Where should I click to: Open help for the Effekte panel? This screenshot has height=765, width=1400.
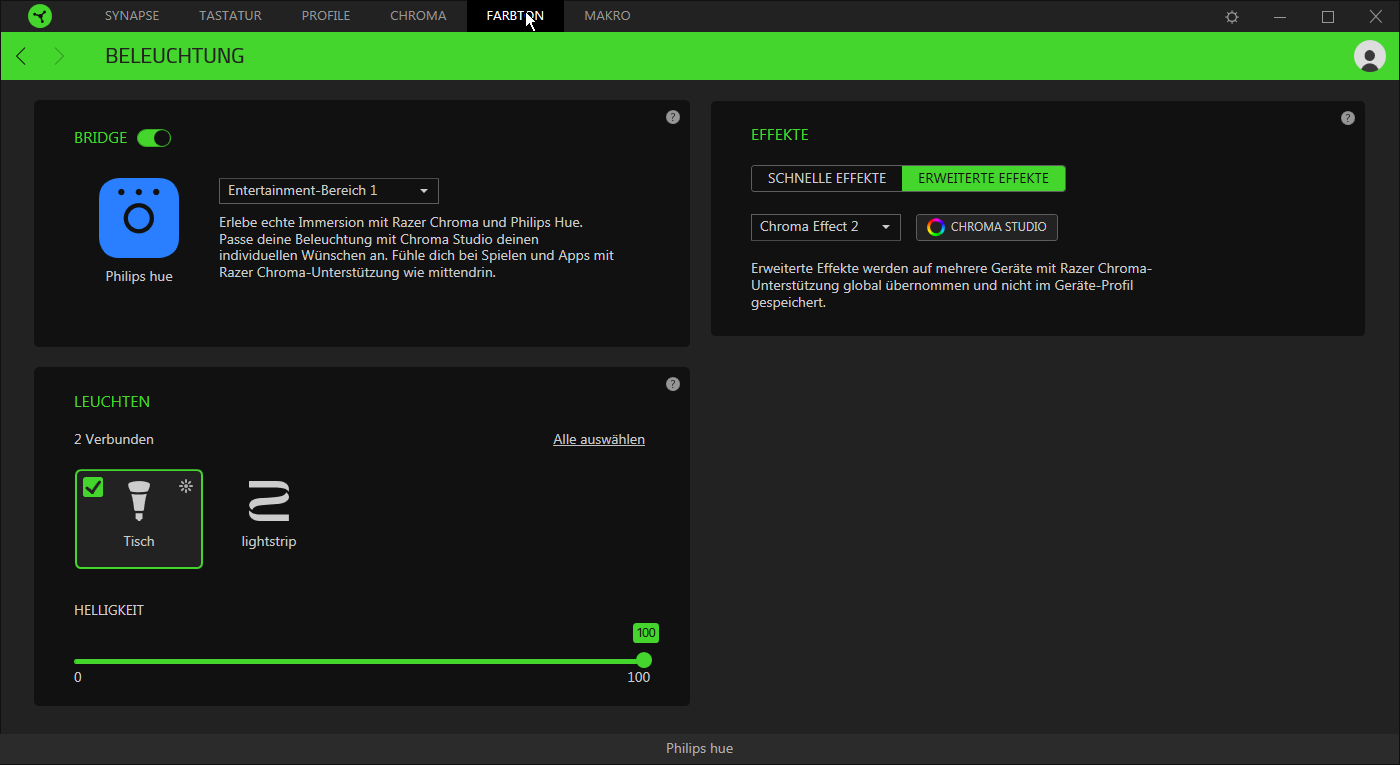(x=1347, y=118)
